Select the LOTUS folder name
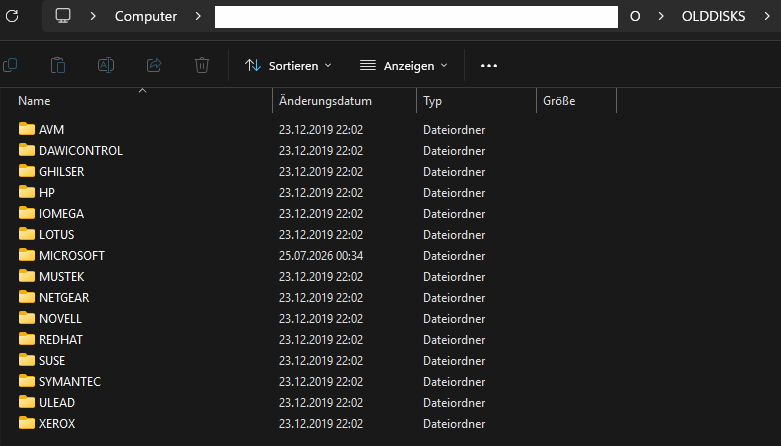Image resolution: width=781 pixels, height=446 pixels. pos(56,234)
